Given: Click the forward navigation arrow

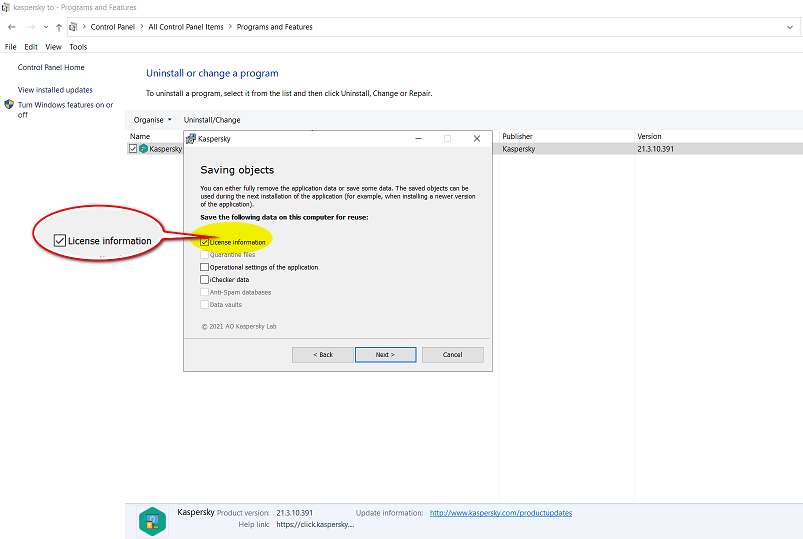Looking at the screenshot, I should [x=31, y=27].
